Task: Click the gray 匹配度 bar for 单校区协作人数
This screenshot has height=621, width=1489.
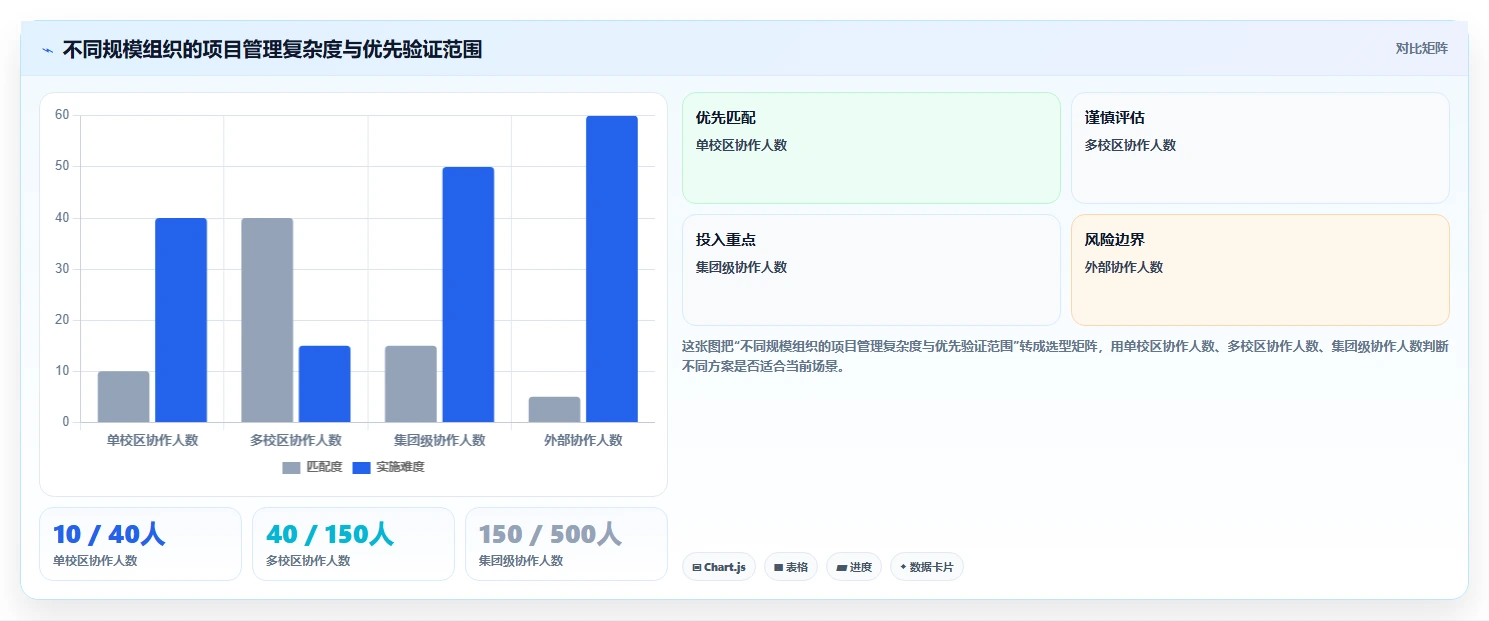Action: click(124, 397)
